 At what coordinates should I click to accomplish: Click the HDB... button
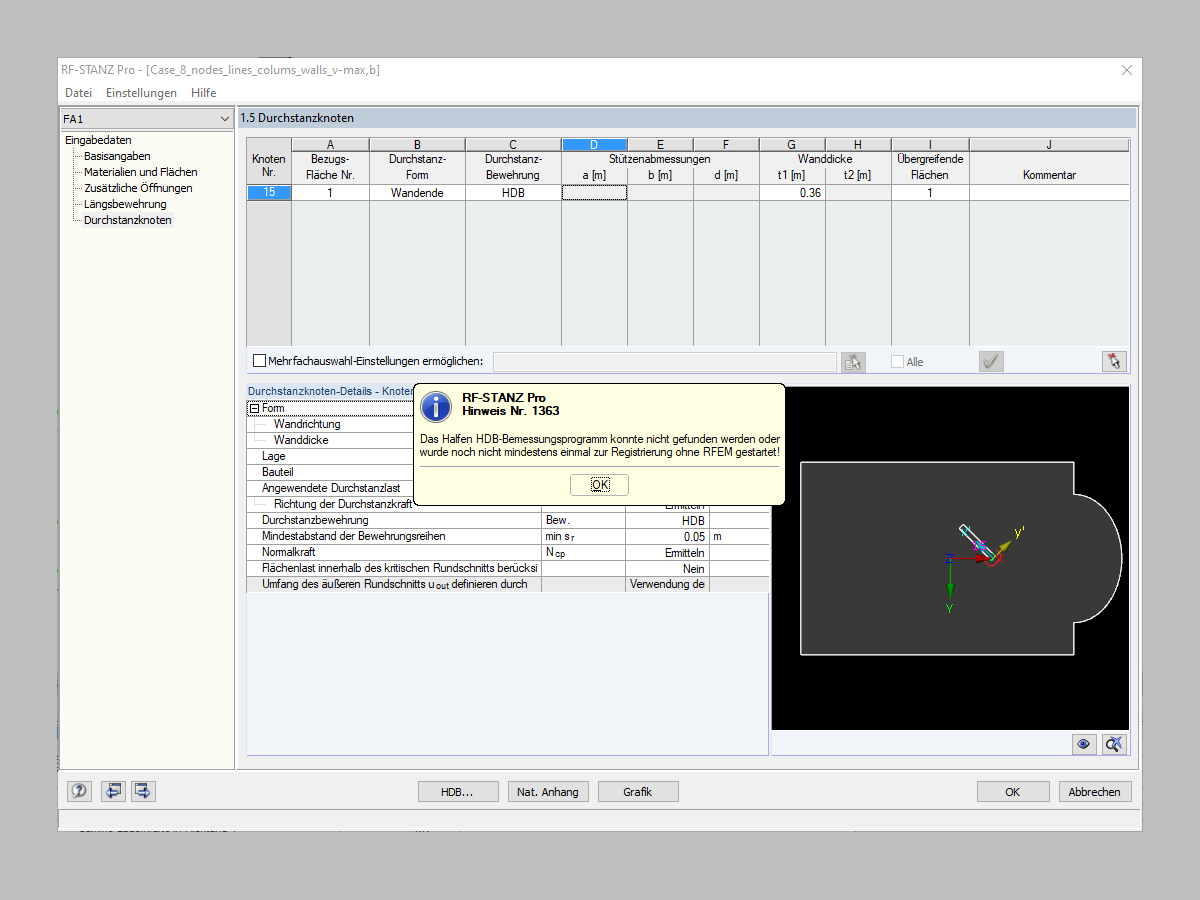(457, 792)
